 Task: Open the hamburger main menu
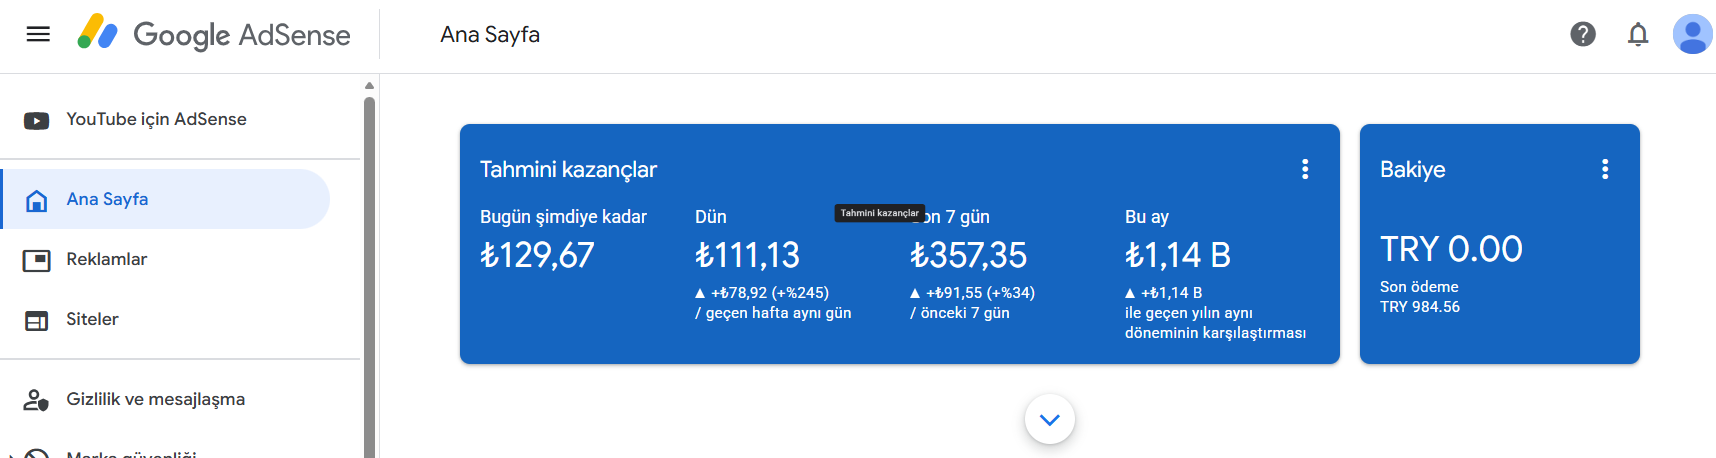coord(38,34)
